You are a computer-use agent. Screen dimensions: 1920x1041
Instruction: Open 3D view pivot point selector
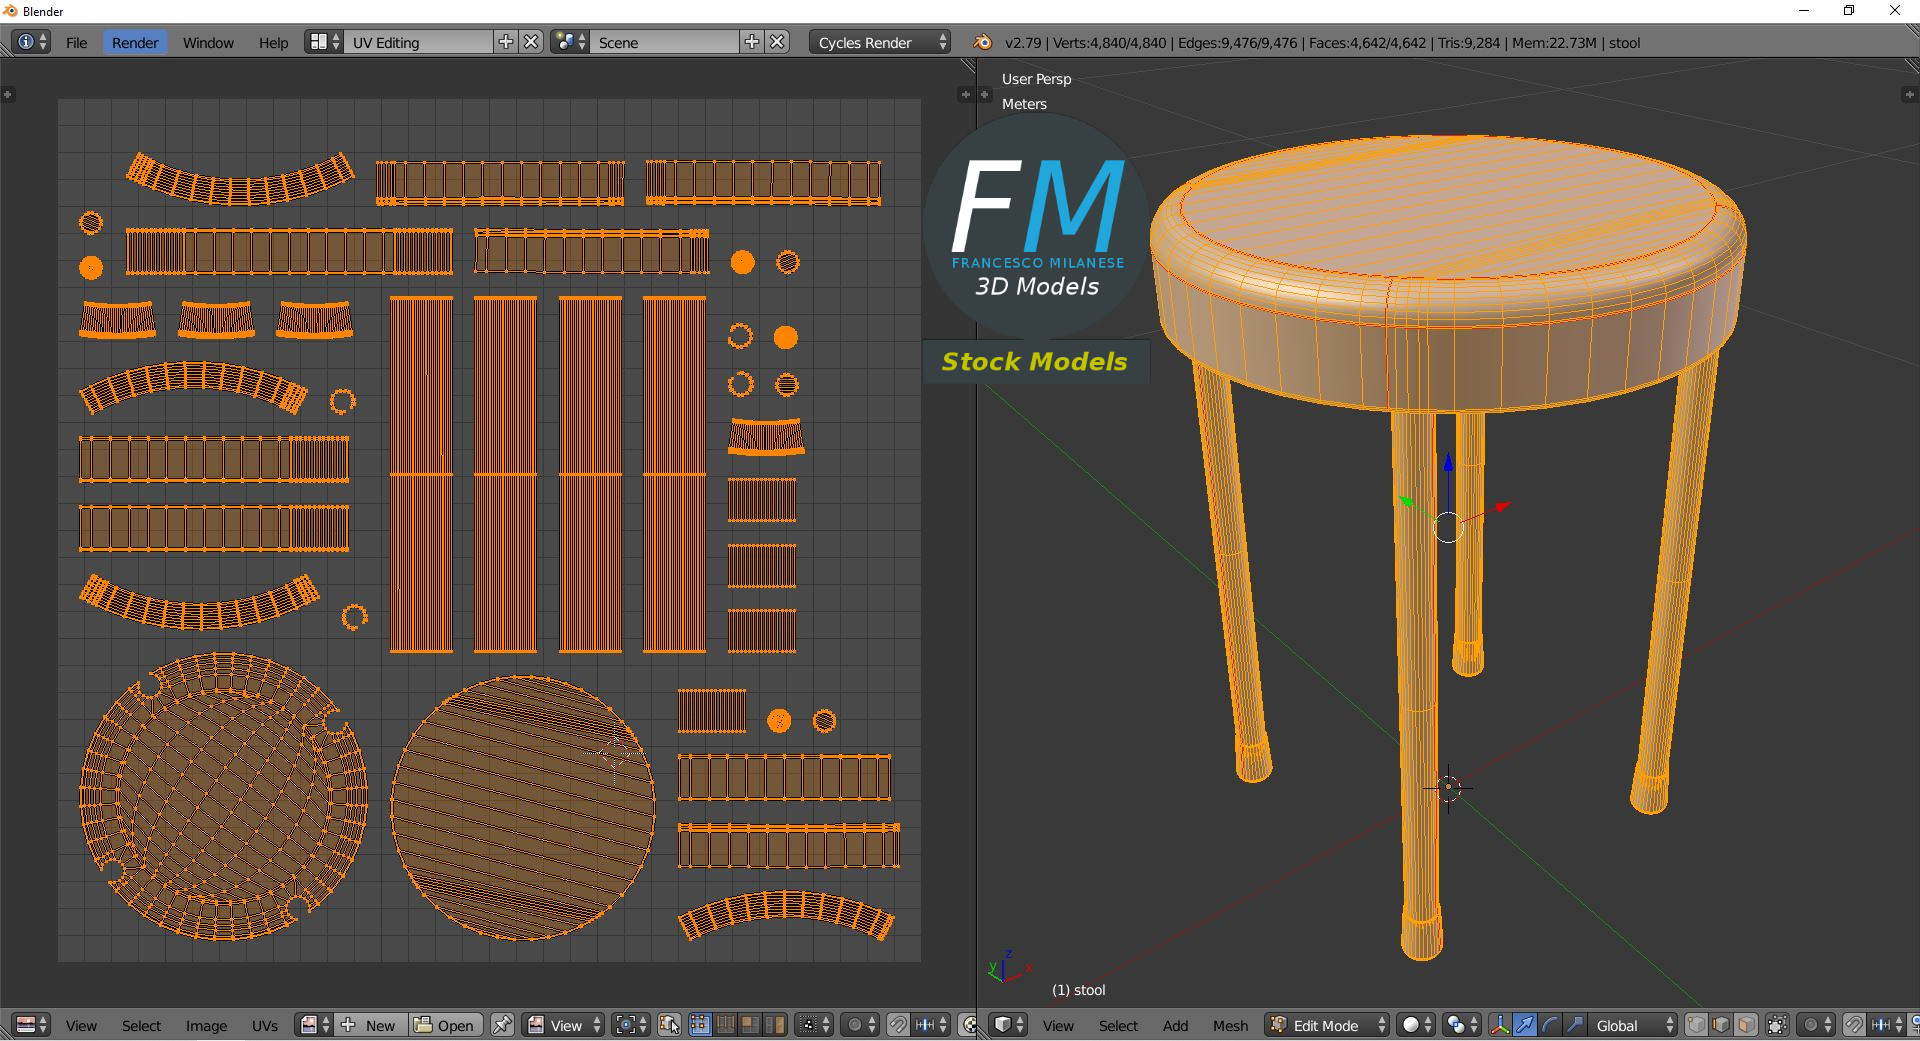(1462, 1025)
